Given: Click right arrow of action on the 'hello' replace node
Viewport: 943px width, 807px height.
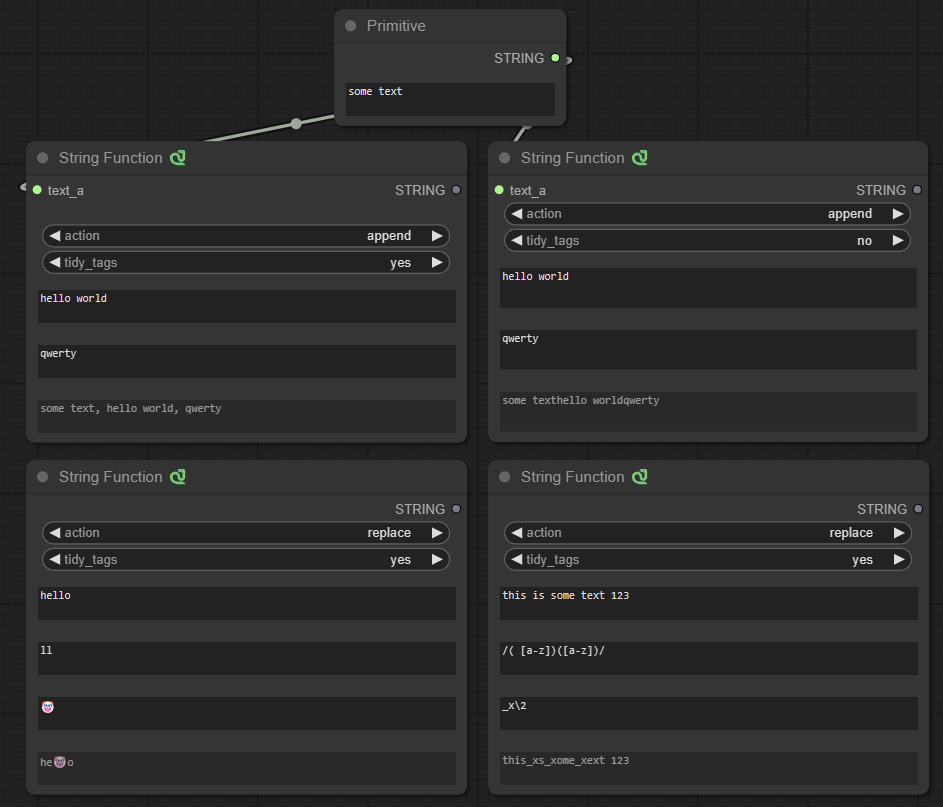Looking at the screenshot, I should 437,533.
